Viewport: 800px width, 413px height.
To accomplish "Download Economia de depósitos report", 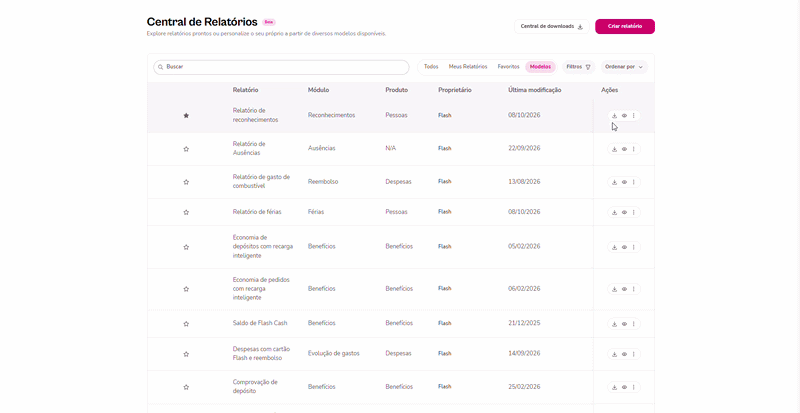I will click(x=614, y=247).
